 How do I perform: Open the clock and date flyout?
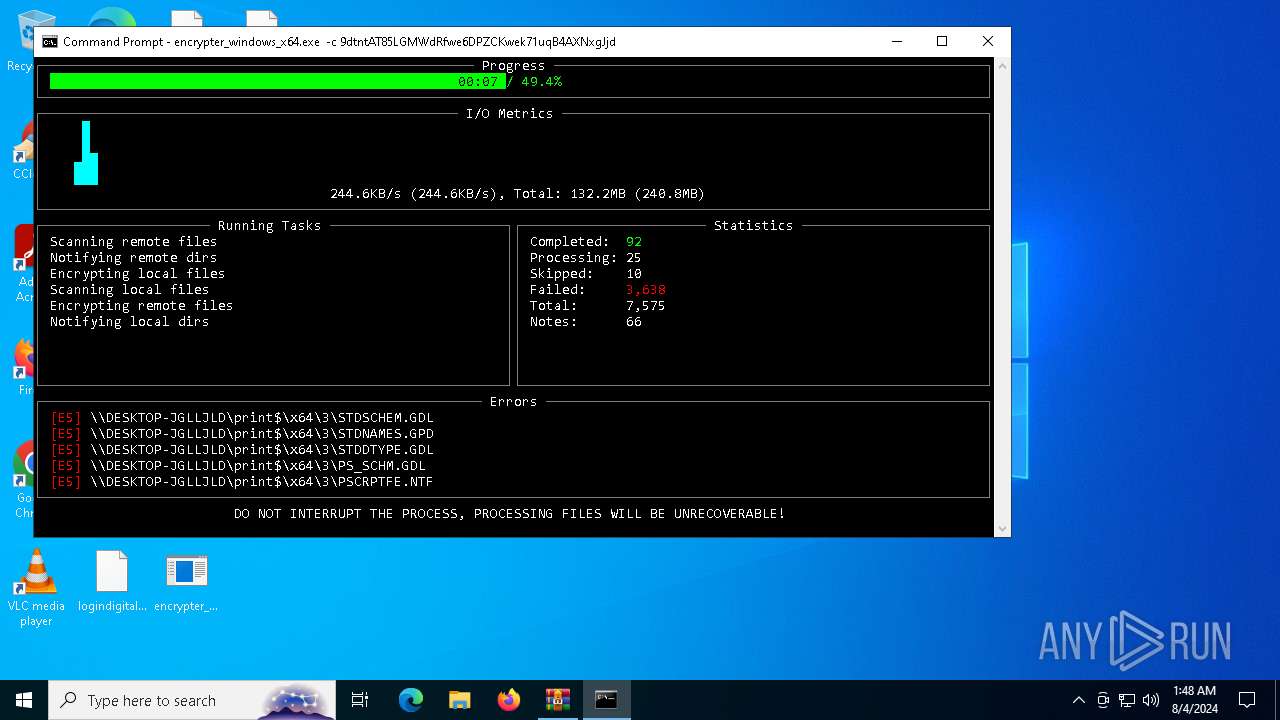(1194, 700)
